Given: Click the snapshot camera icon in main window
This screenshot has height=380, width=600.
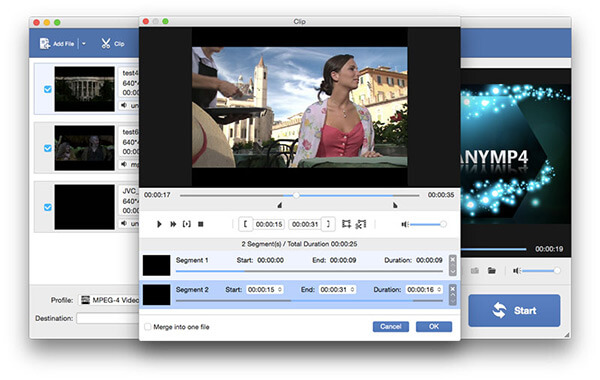Looking at the screenshot, I should pyautogui.click(x=475, y=271).
